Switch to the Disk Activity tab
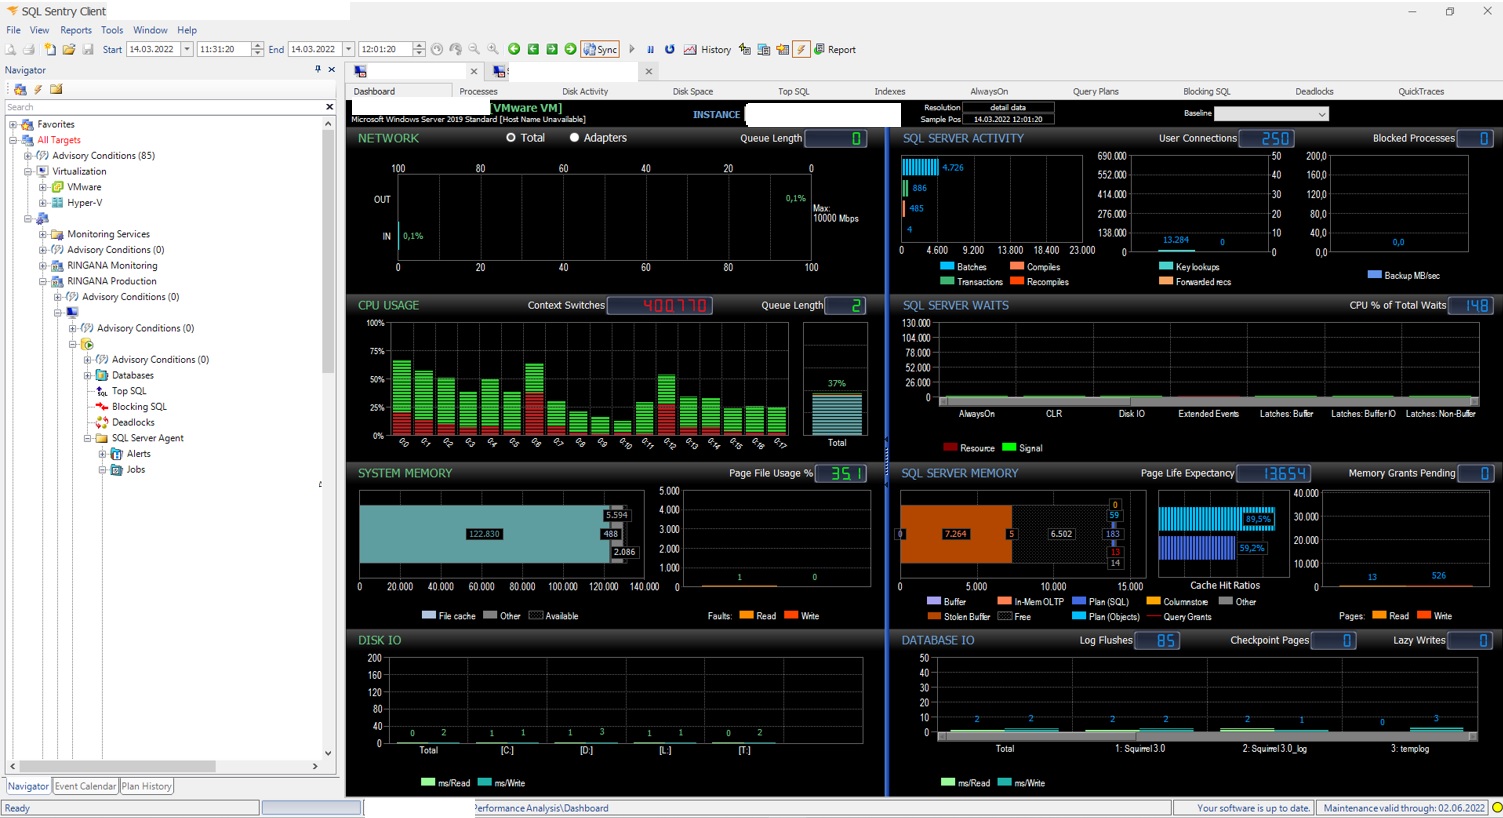The width and height of the screenshot is (1503, 818). click(585, 91)
